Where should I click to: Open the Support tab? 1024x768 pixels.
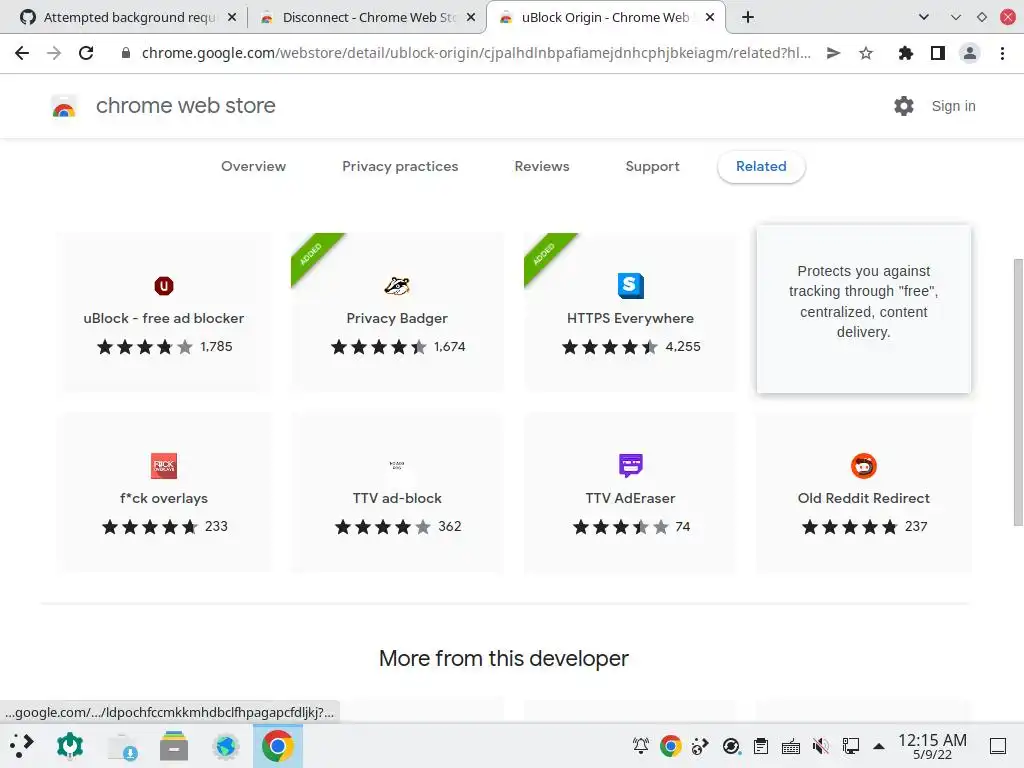(652, 167)
